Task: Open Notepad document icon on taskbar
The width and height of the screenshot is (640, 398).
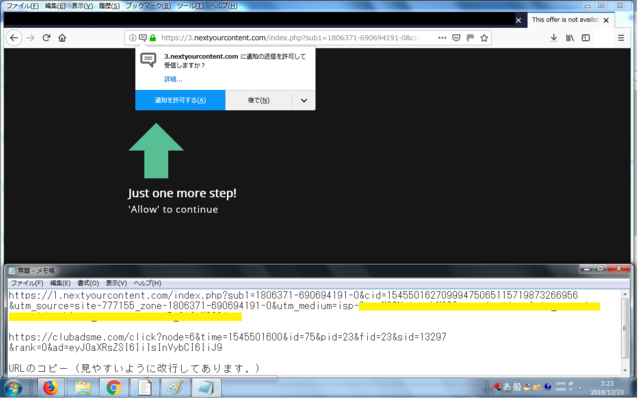Action: [144, 387]
